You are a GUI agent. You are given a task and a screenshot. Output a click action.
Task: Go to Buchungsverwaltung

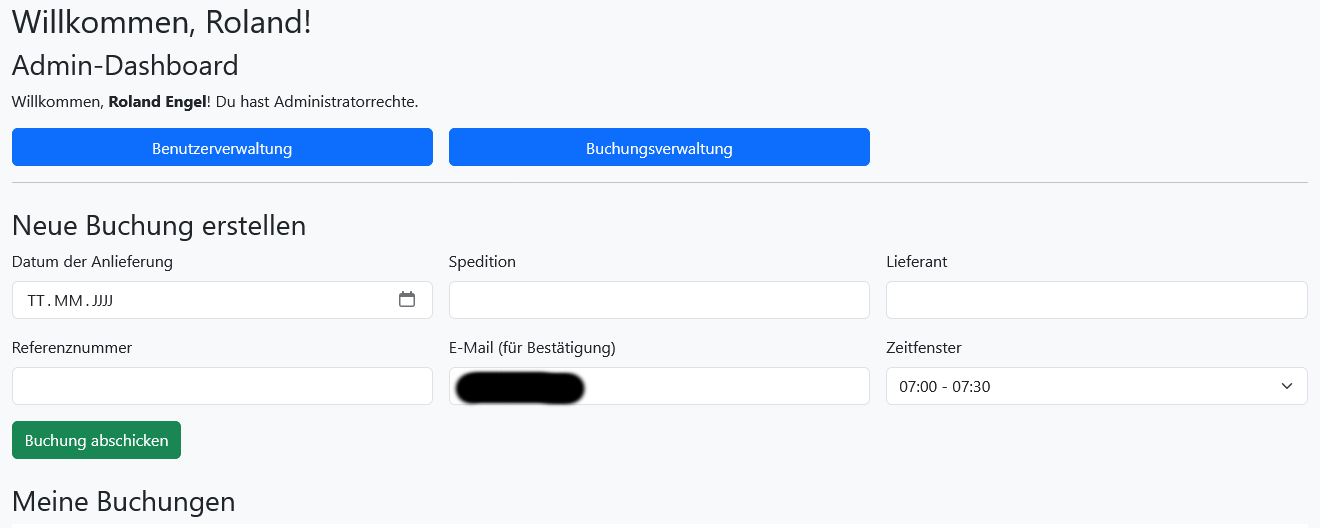point(659,147)
